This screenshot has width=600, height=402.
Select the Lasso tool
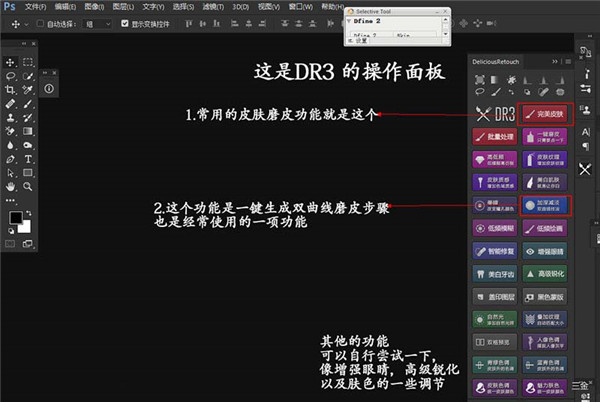coord(10,76)
